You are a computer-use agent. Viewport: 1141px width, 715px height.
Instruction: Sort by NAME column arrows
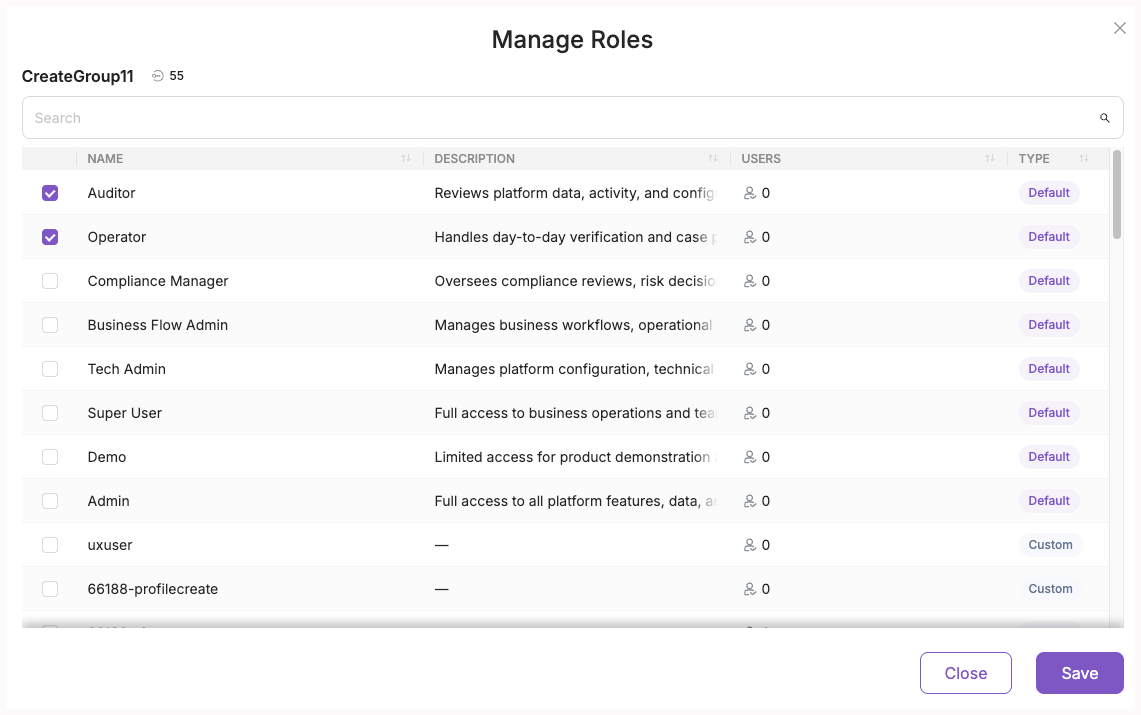click(x=406, y=159)
